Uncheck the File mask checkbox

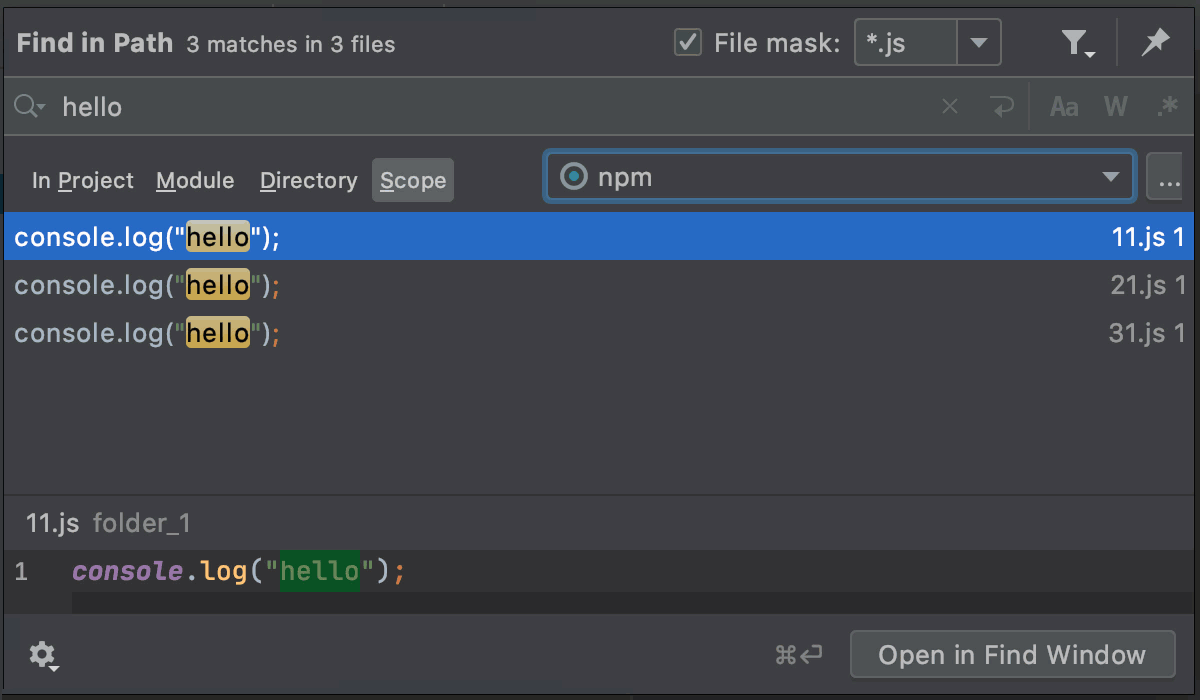(x=687, y=42)
